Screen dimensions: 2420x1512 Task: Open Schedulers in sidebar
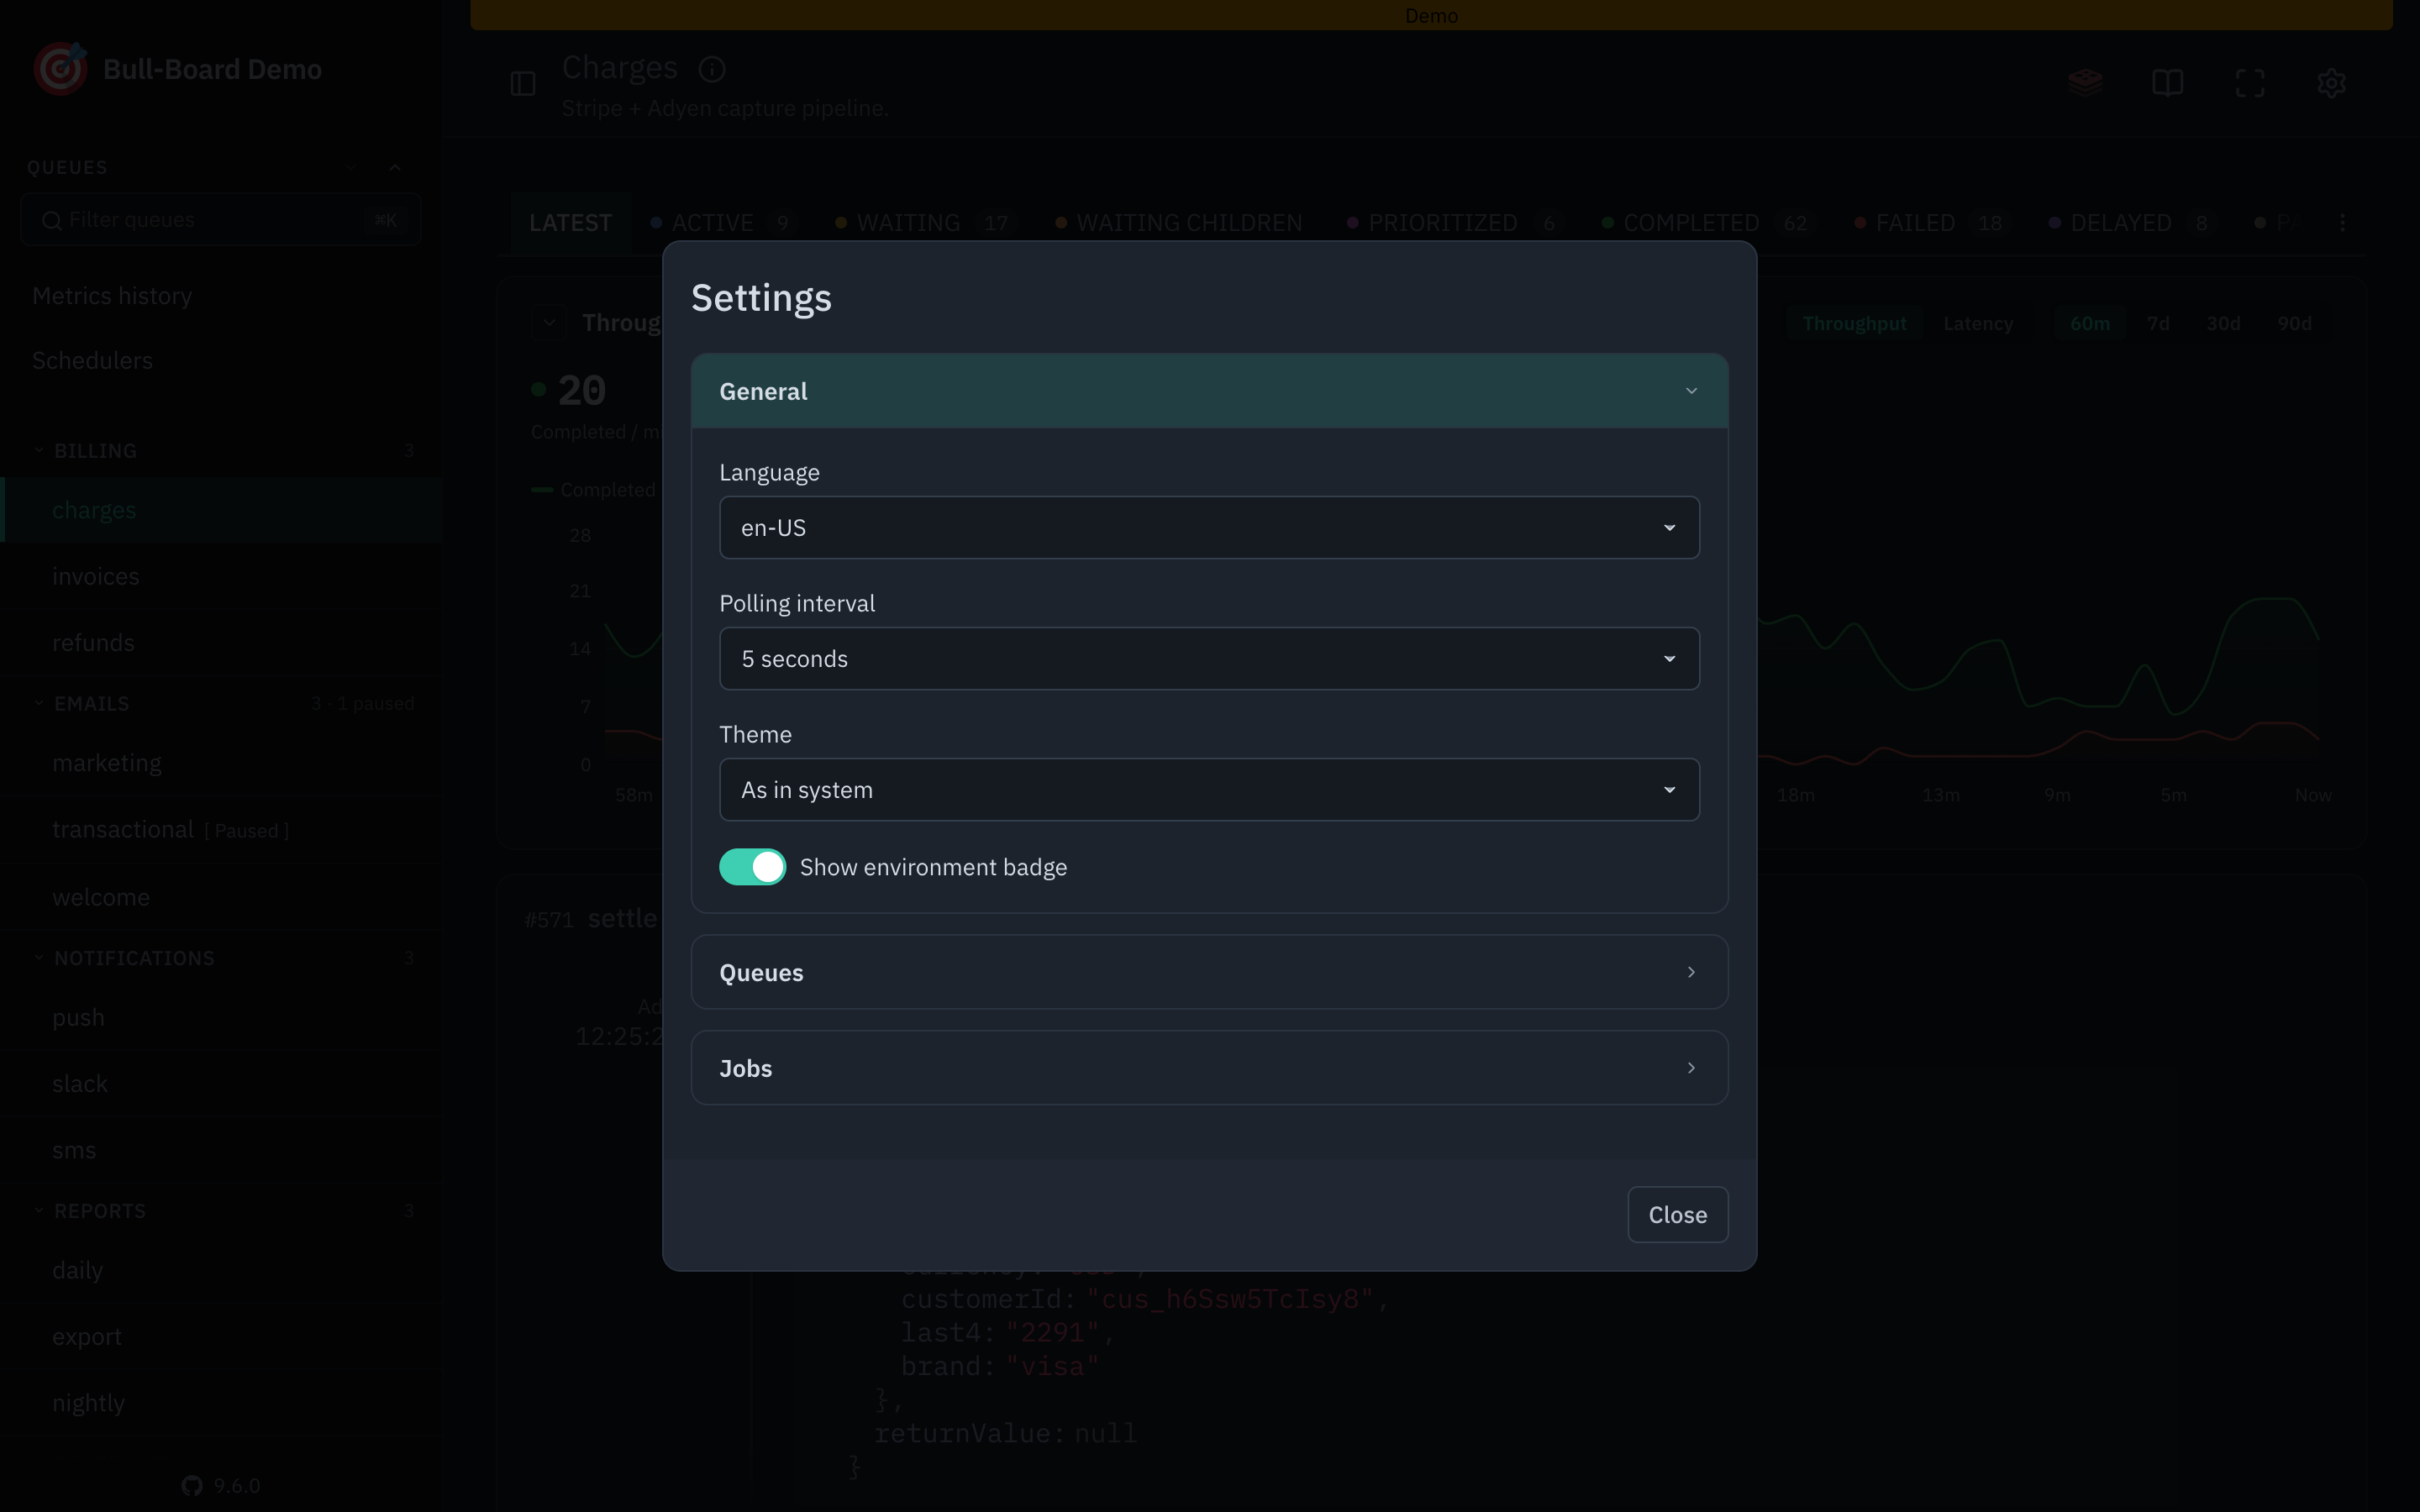(220, 360)
